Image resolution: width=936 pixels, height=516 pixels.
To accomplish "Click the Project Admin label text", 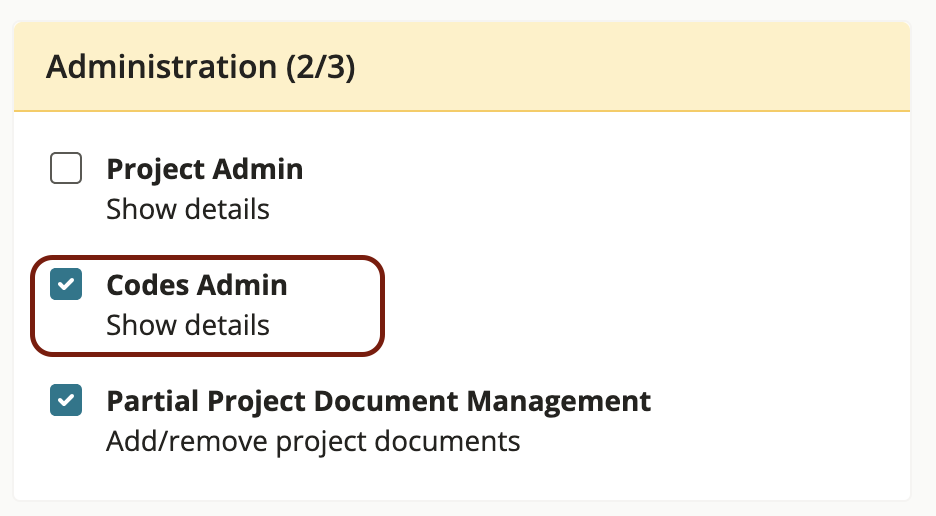I will (x=204, y=169).
